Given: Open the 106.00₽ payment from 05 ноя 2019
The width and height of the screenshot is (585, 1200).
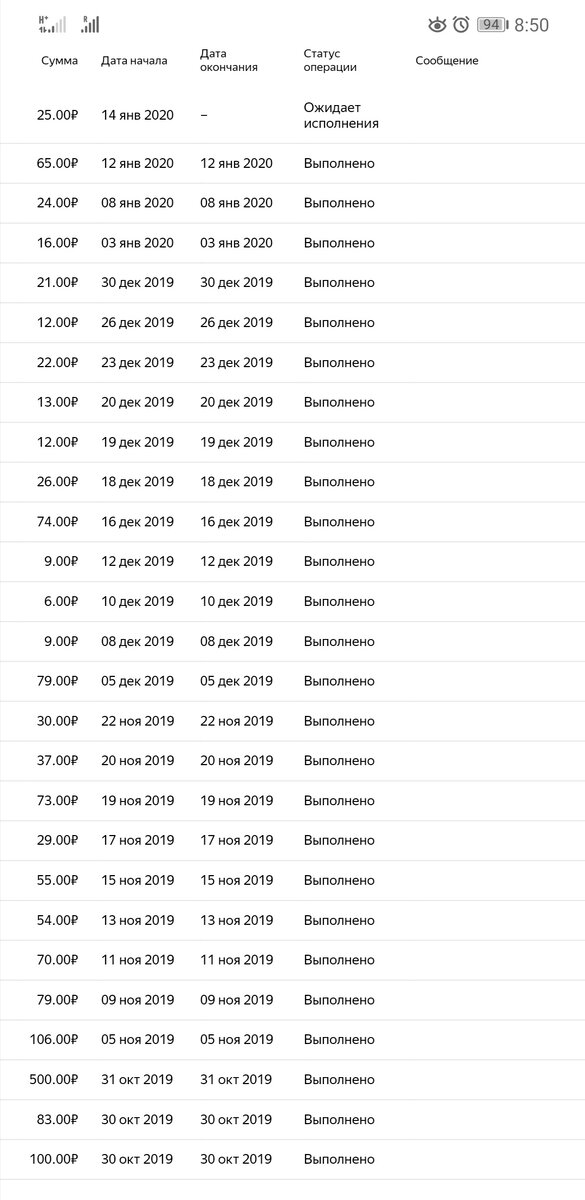Looking at the screenshot, I should 292,1040.
